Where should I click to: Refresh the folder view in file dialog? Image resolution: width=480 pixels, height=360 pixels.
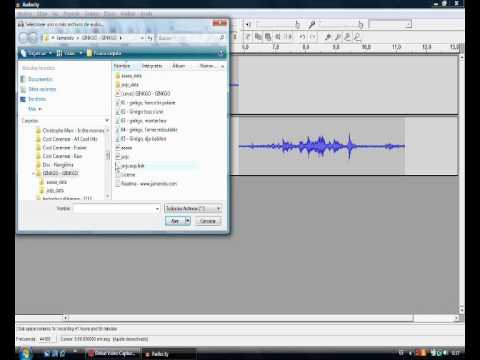coord(150,38)
